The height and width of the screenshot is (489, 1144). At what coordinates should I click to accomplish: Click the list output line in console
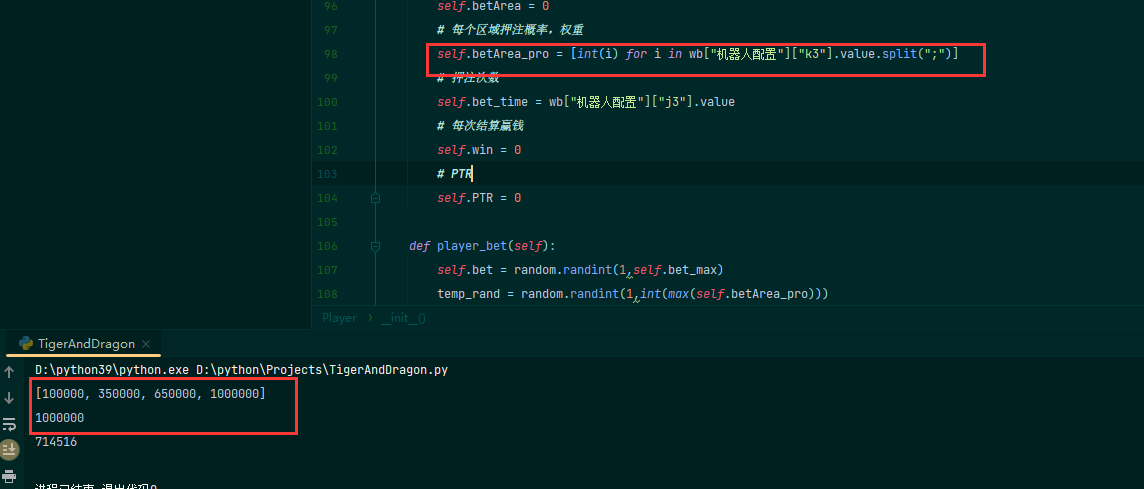click(x=150, y=394)
